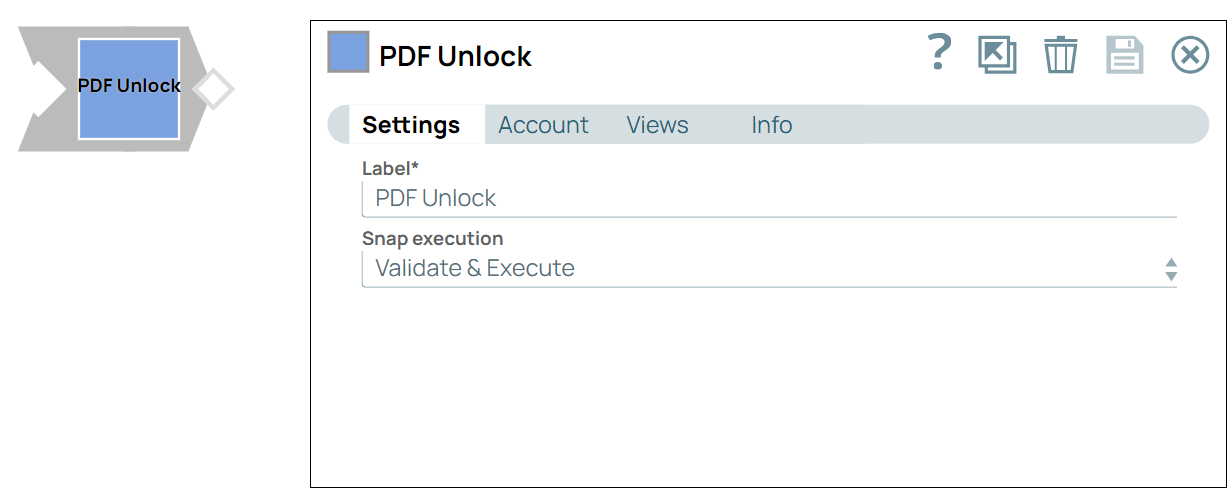Click the blue snap icon beside dialog title

pos(348,52)
